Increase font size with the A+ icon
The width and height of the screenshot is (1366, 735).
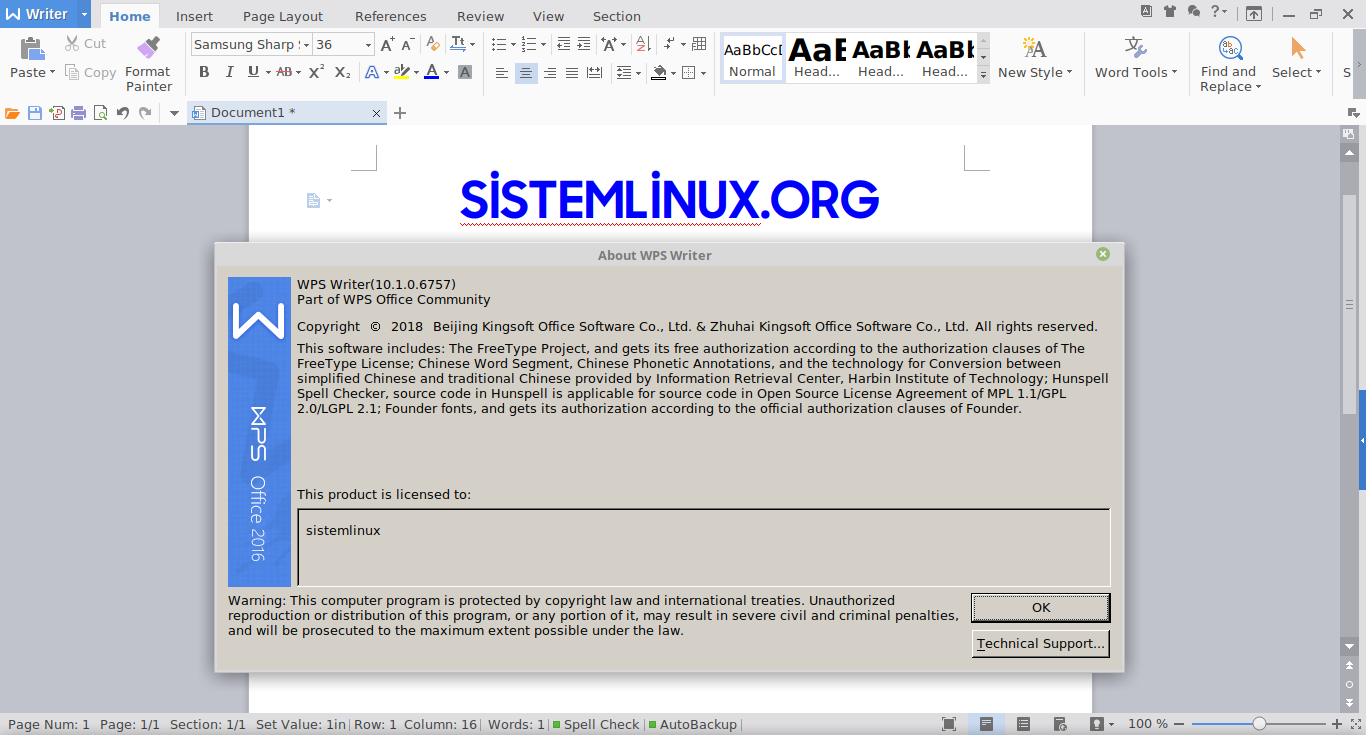pyautogui.click(x=388, y=44)
